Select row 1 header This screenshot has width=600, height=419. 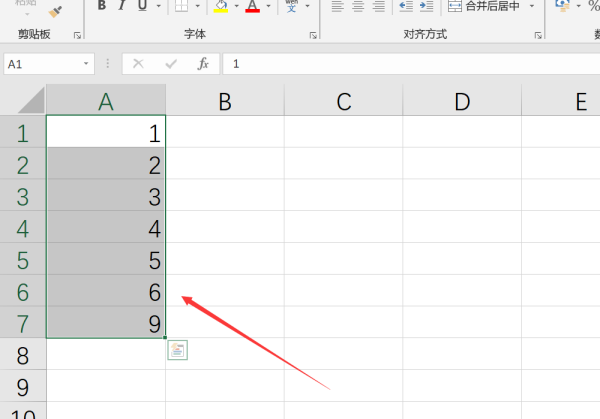click(x=23, y=132)
